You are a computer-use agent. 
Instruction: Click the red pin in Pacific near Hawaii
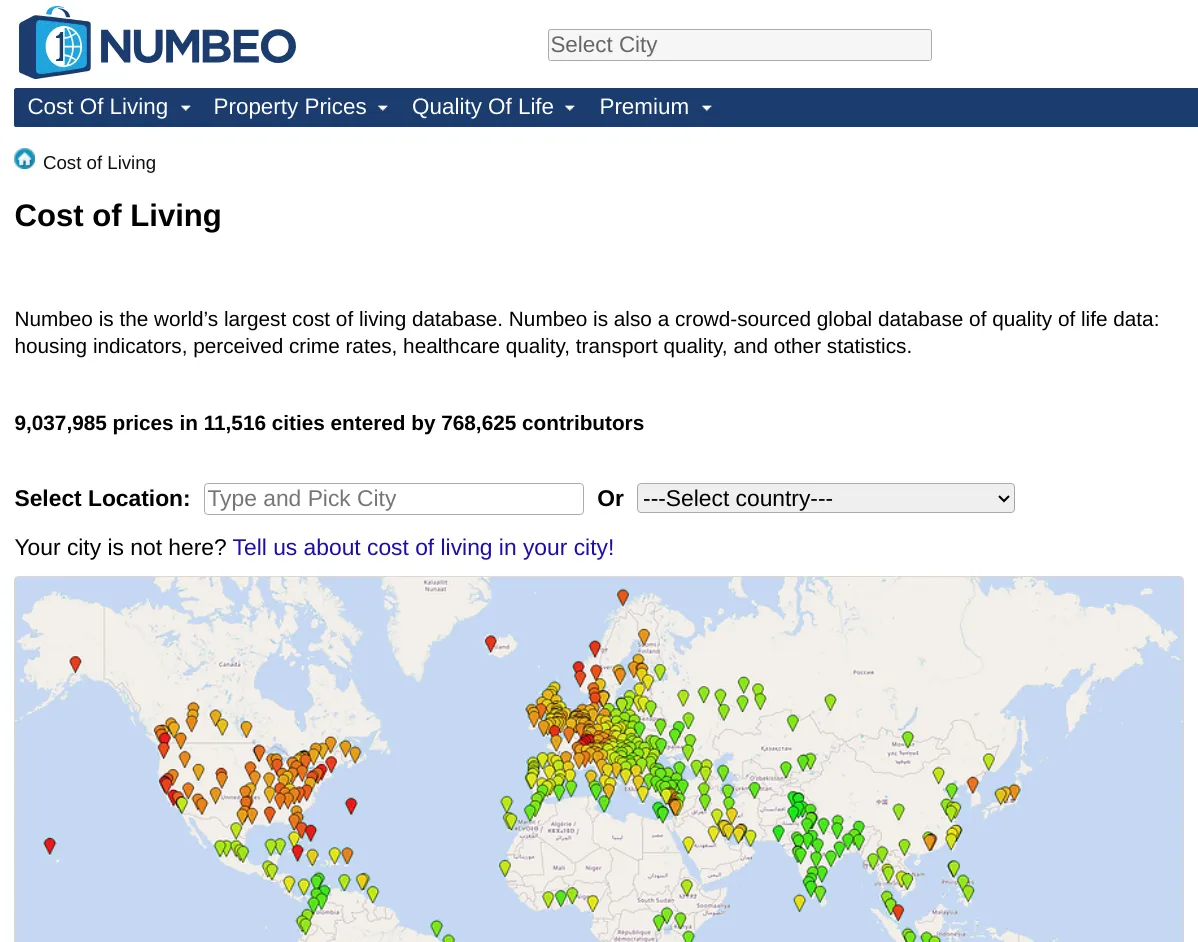pyautogui.click(x=50, y=845)
